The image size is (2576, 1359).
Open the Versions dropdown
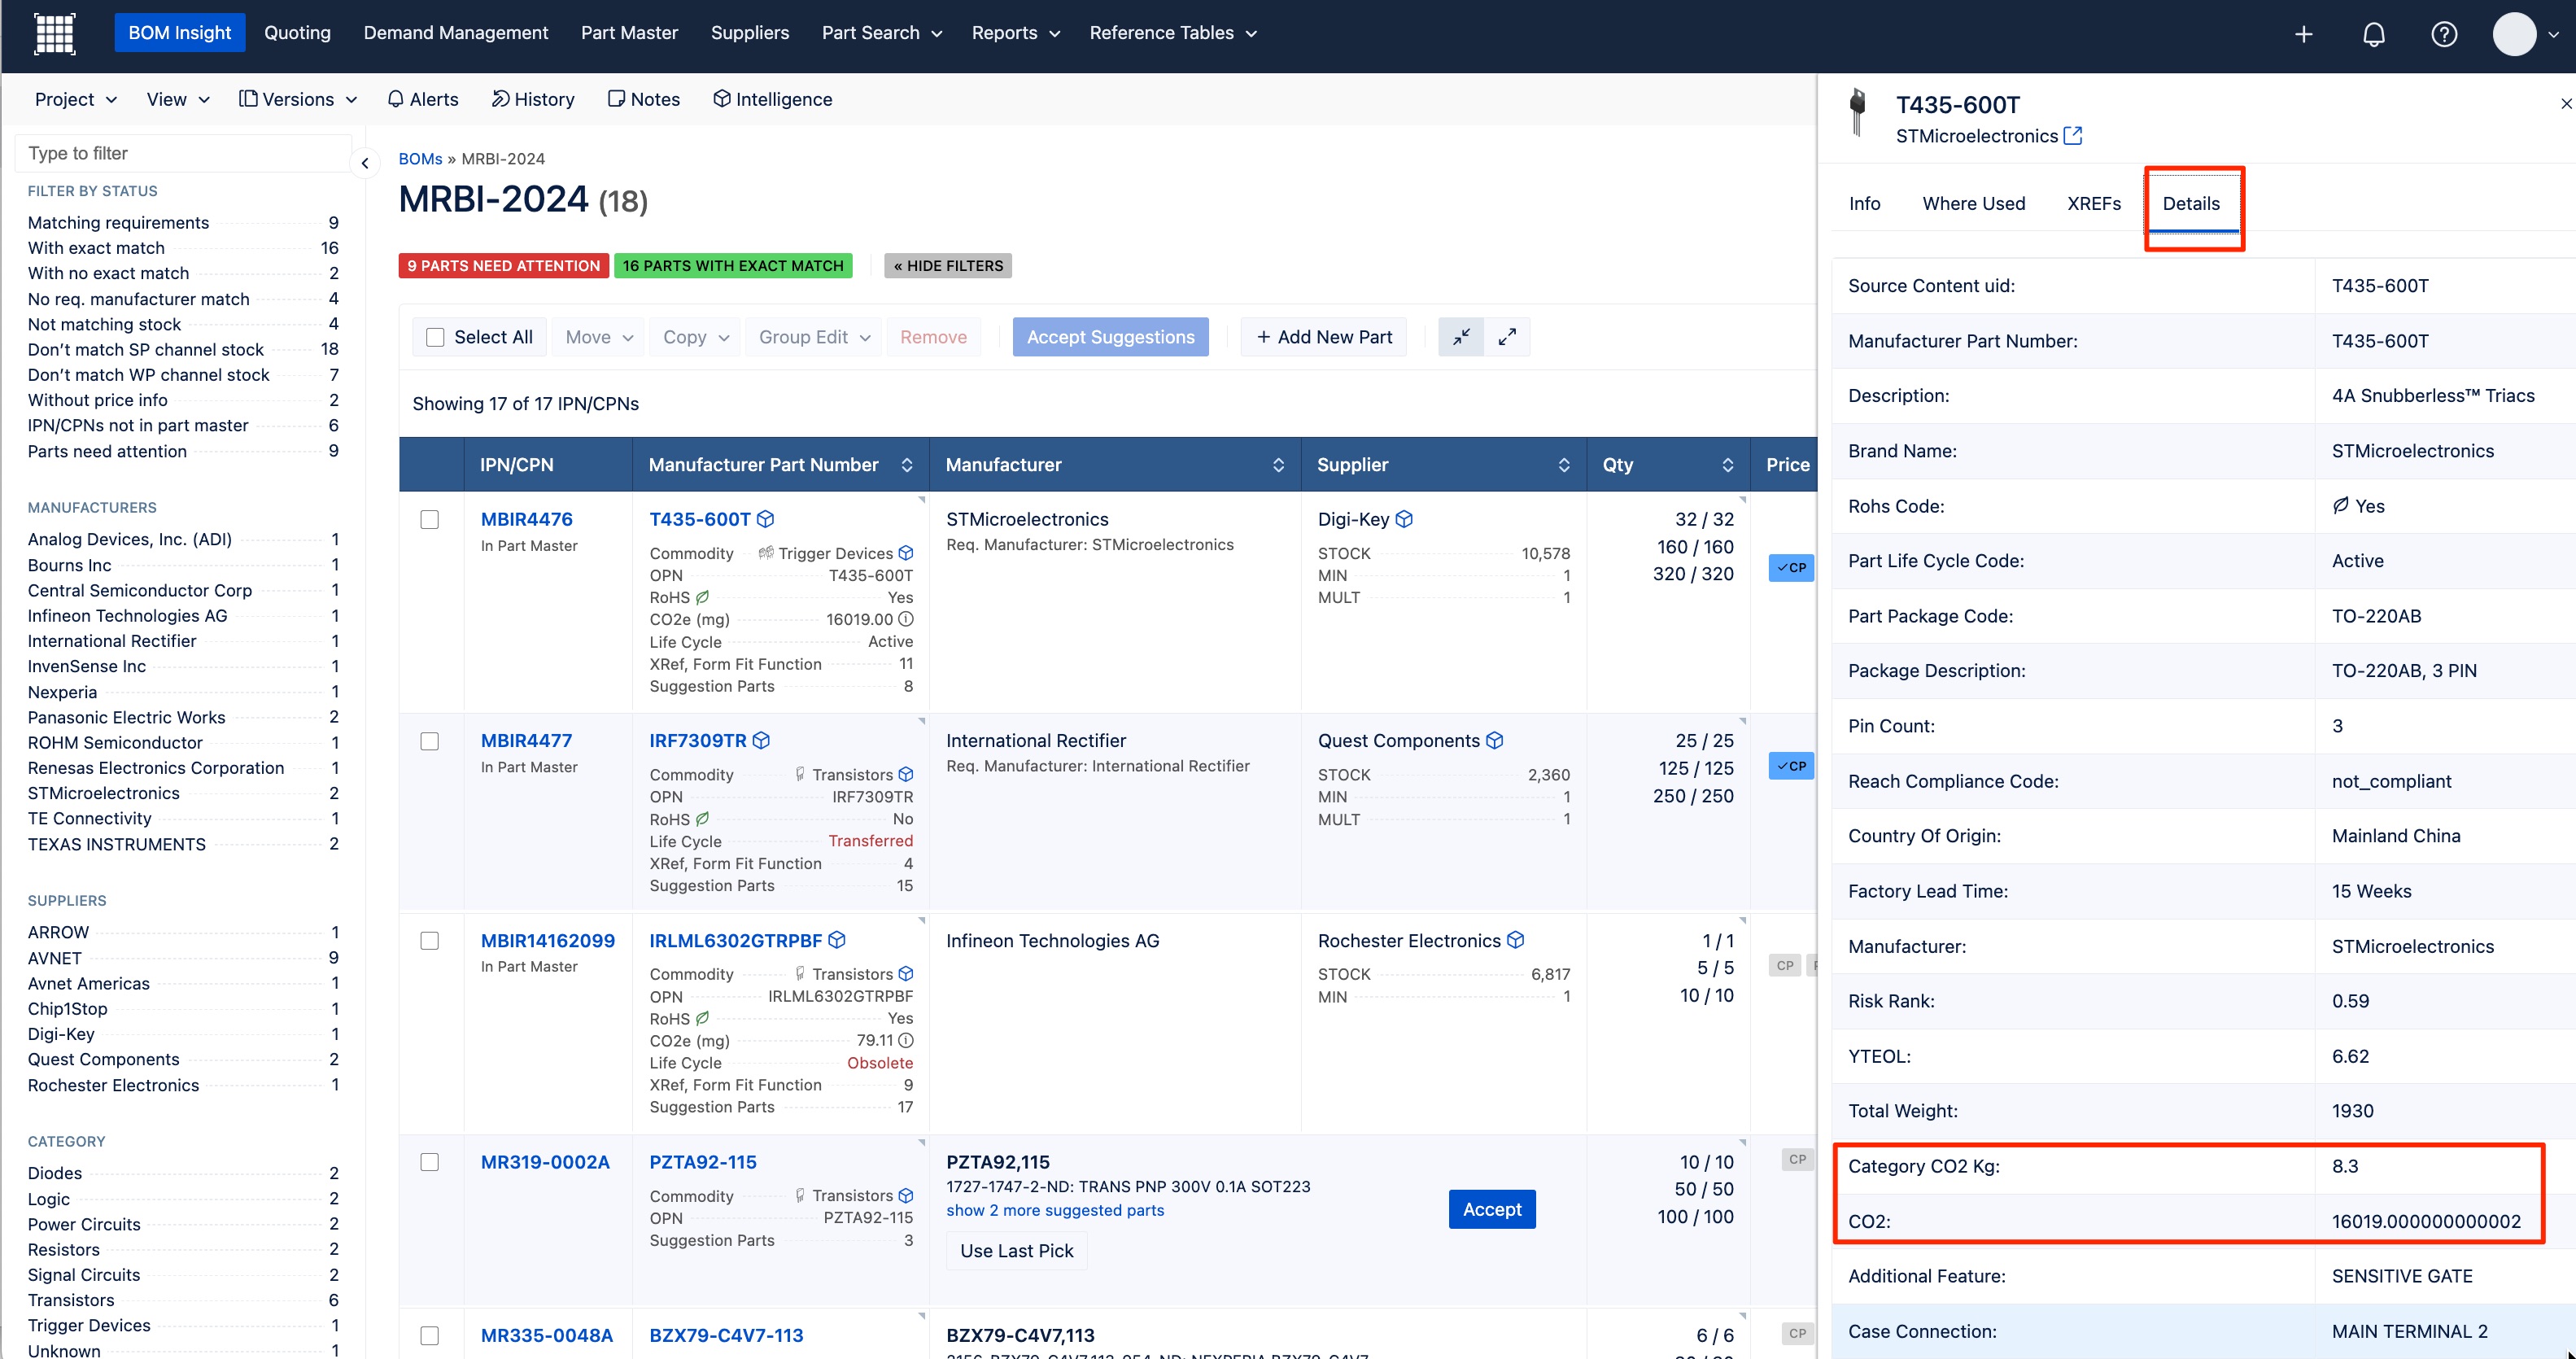click(x=298, y=99)
